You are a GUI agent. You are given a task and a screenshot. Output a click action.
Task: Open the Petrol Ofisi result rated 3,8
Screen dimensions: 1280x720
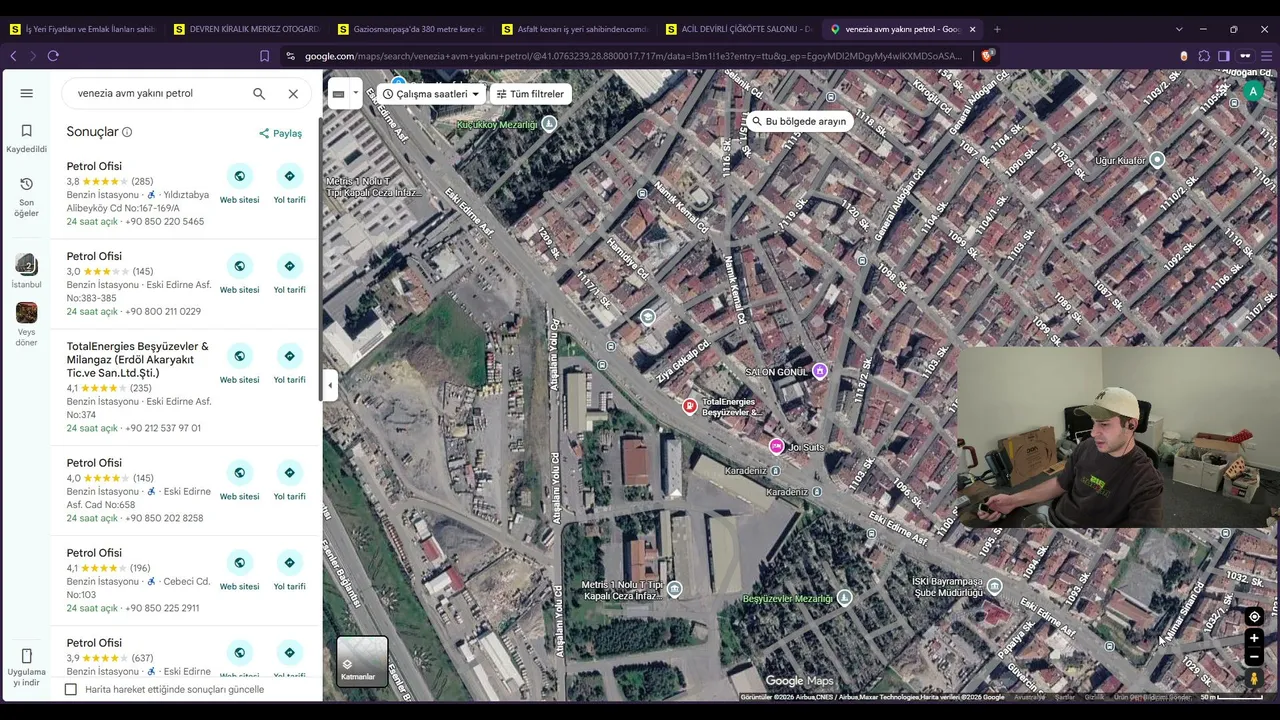(x=94, y=167)
